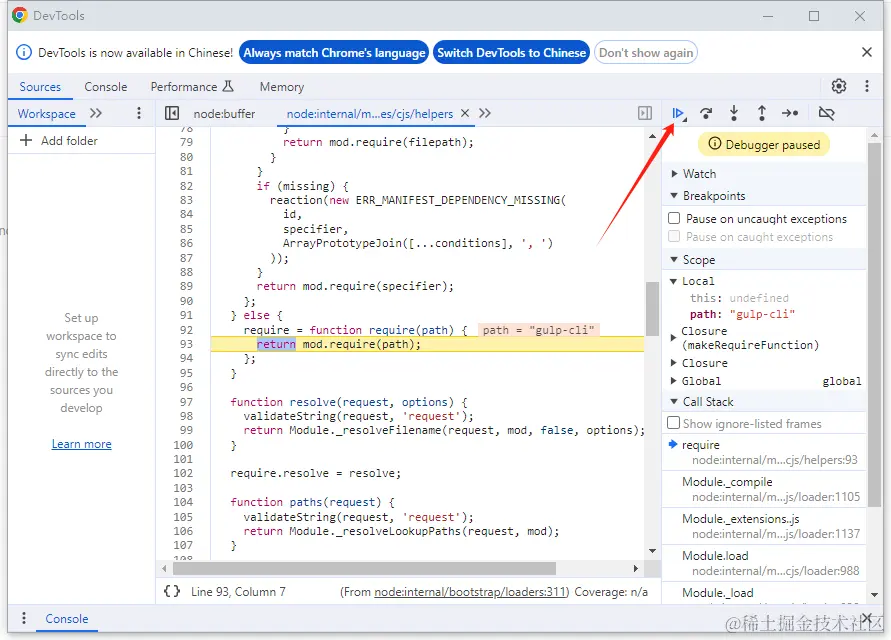891x640 pixels.
Task: Toggle Pause on caught exceptions
Action: (x=674, y=236)
